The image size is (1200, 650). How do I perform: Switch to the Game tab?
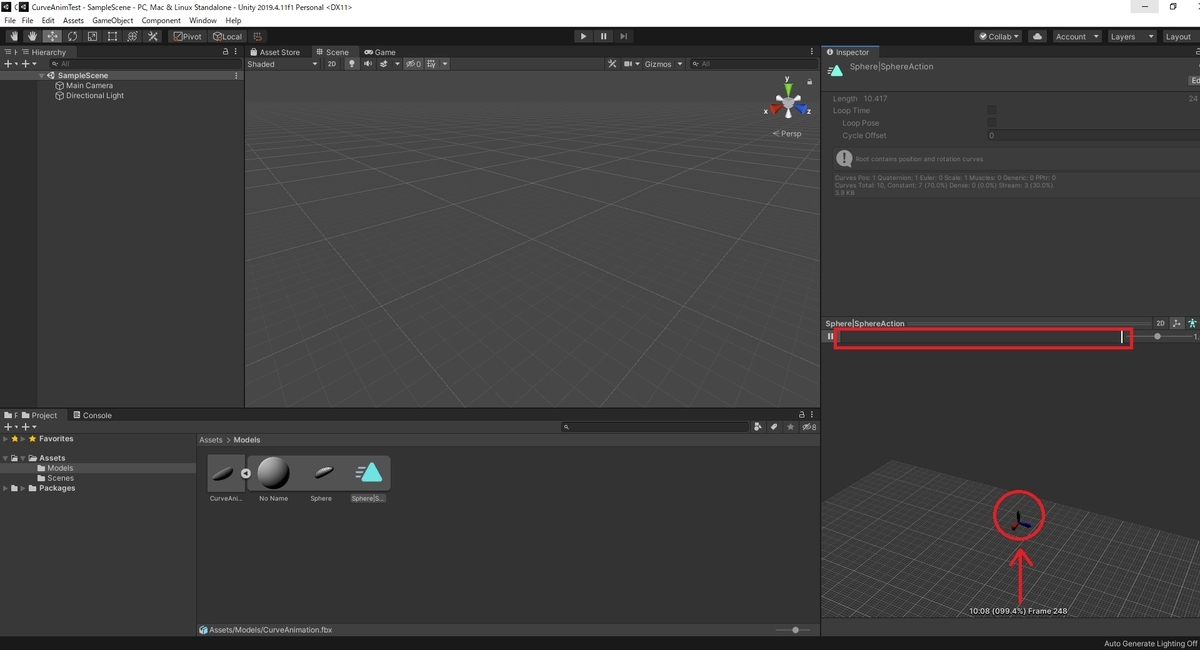pos(380,52)
